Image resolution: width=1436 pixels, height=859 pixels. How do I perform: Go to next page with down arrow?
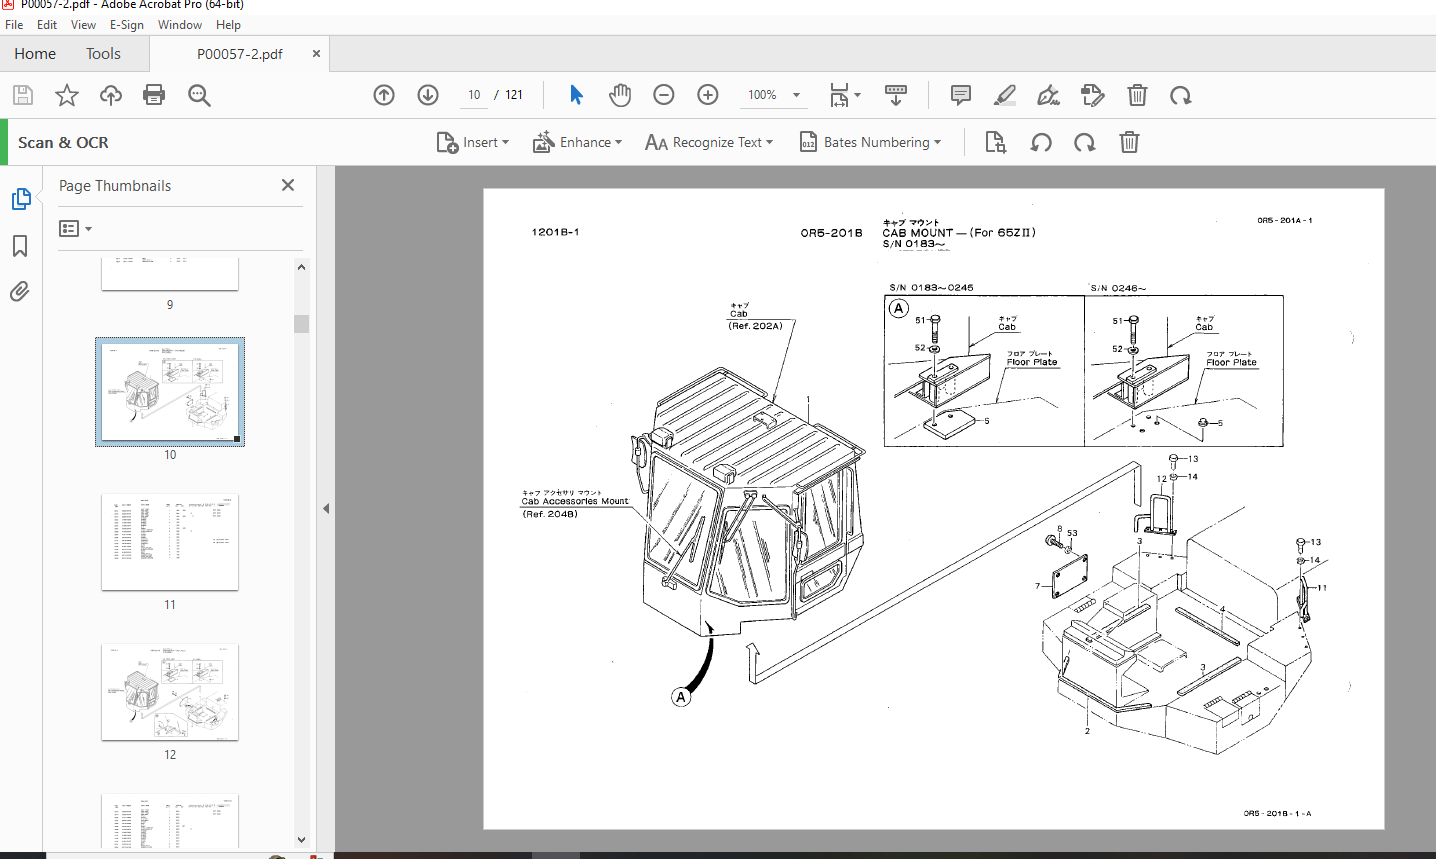428,95
